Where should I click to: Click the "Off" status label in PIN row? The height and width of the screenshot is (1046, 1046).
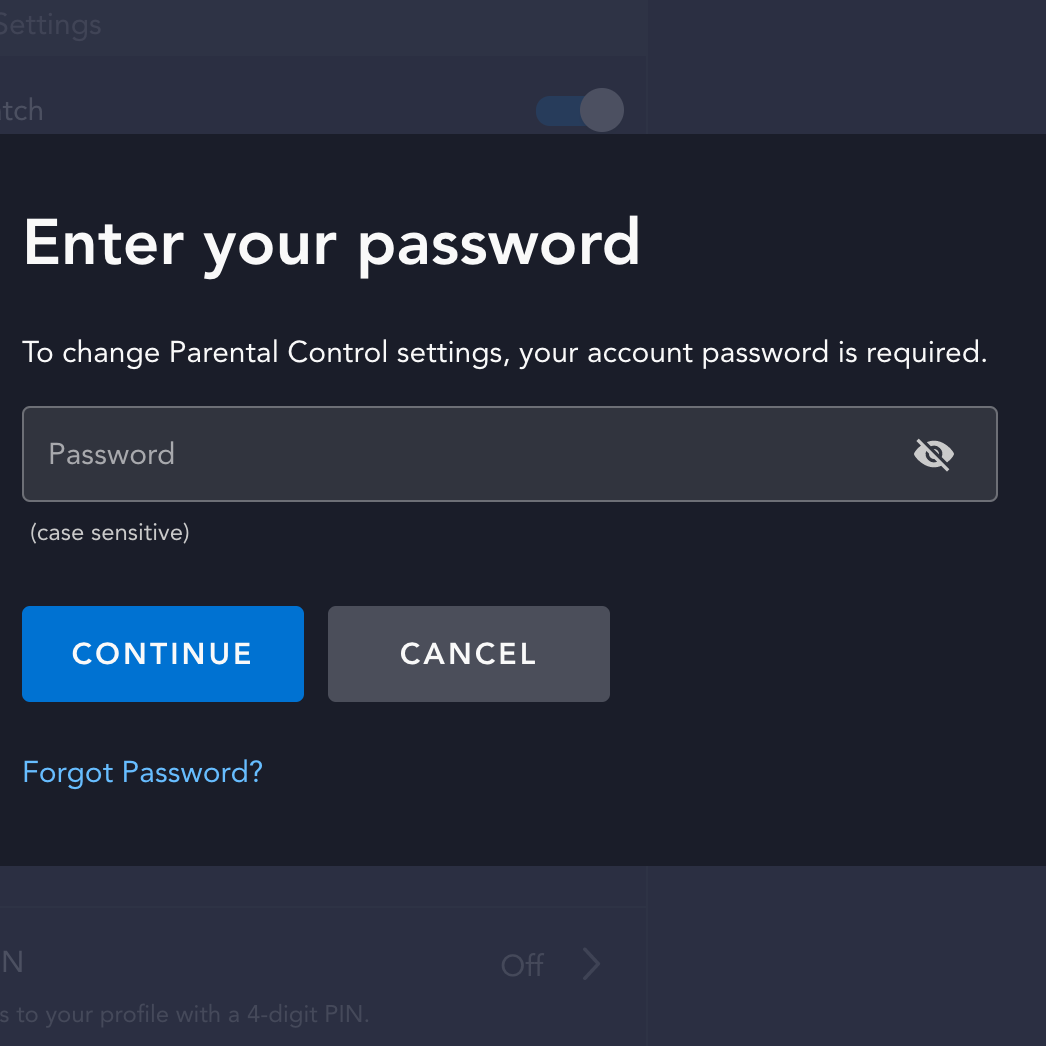(x=522, y=965)
